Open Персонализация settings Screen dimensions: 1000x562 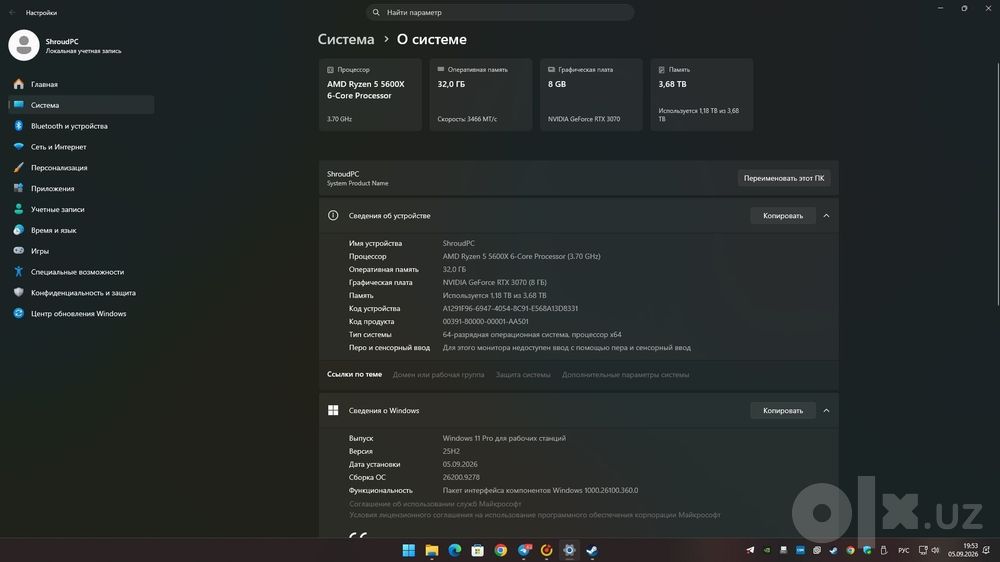point(81,168)
